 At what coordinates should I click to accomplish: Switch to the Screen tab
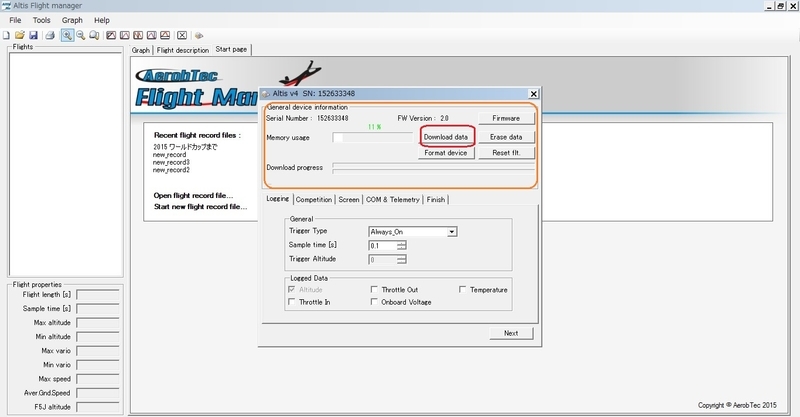(x=349, y=200)
